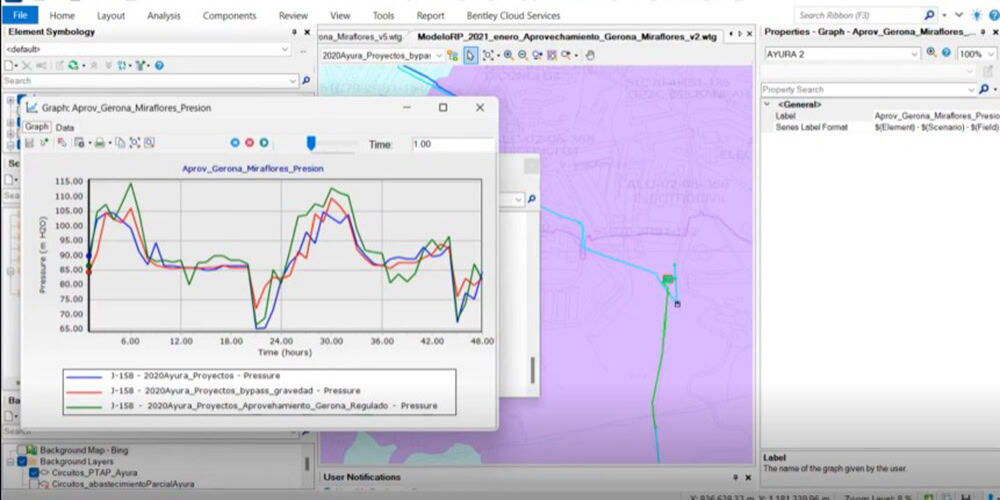Screen dimensions: 1000x500
Task: Collapse the General section in Properties panel
Action: tap(767, 104)
